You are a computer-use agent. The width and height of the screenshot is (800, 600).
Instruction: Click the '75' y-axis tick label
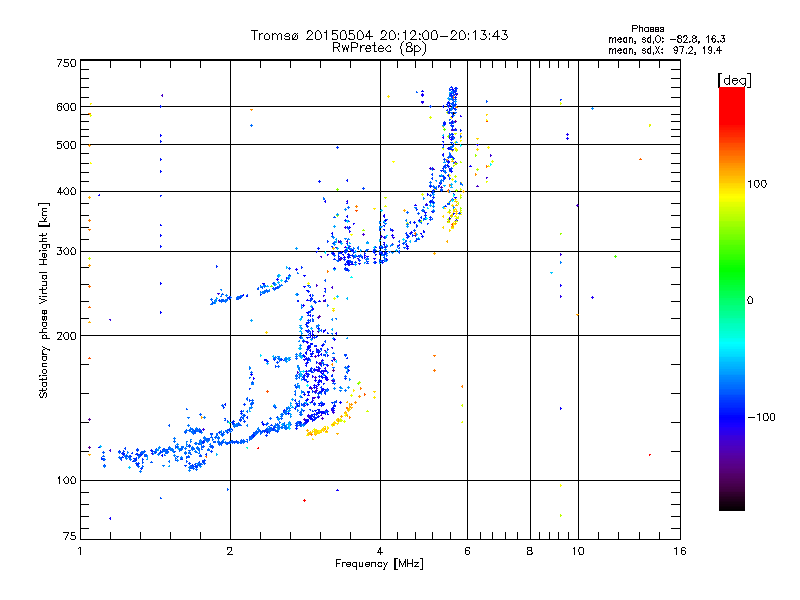(70, 536)
